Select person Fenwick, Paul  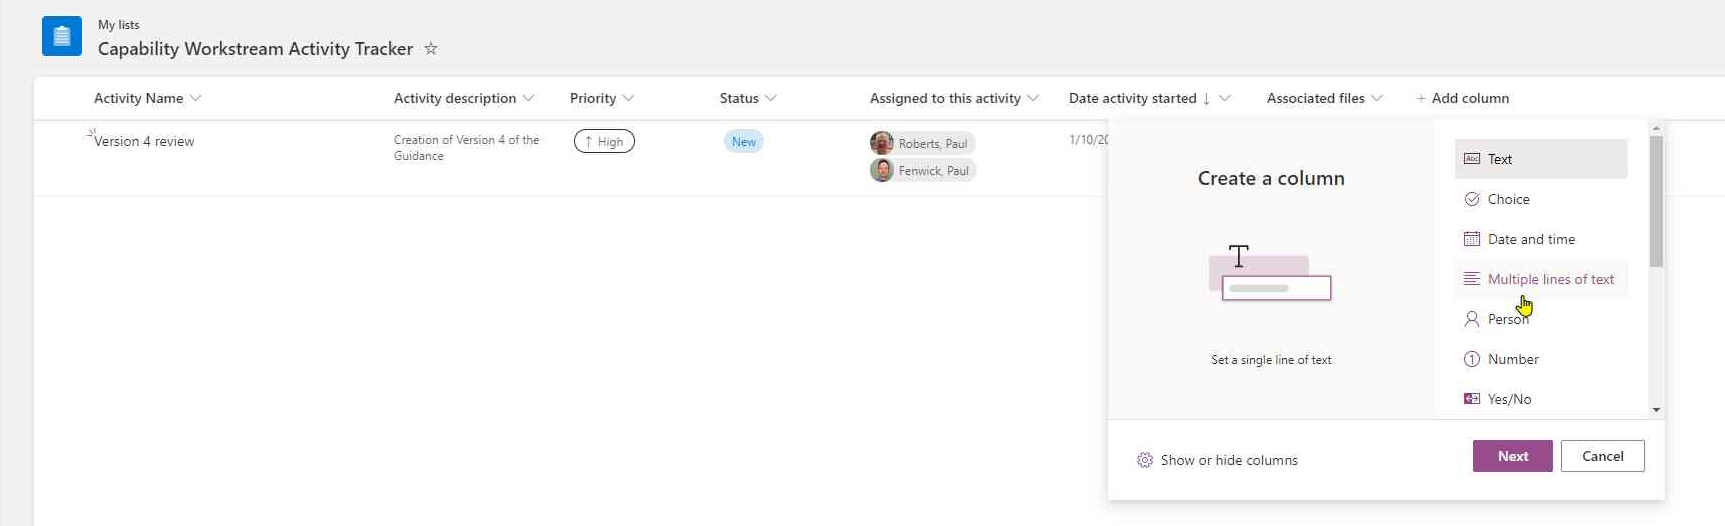click(x=922, y=170)
